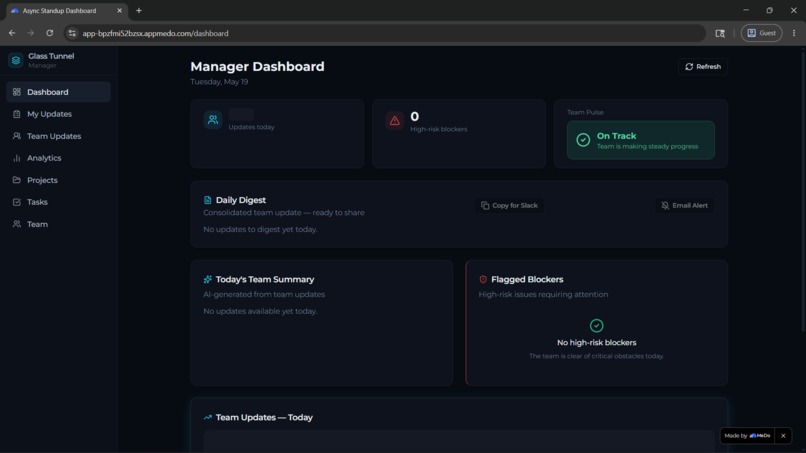Click the page vertical scrollbar
Screen dimensions: 806x453
(x=803, y=190)
